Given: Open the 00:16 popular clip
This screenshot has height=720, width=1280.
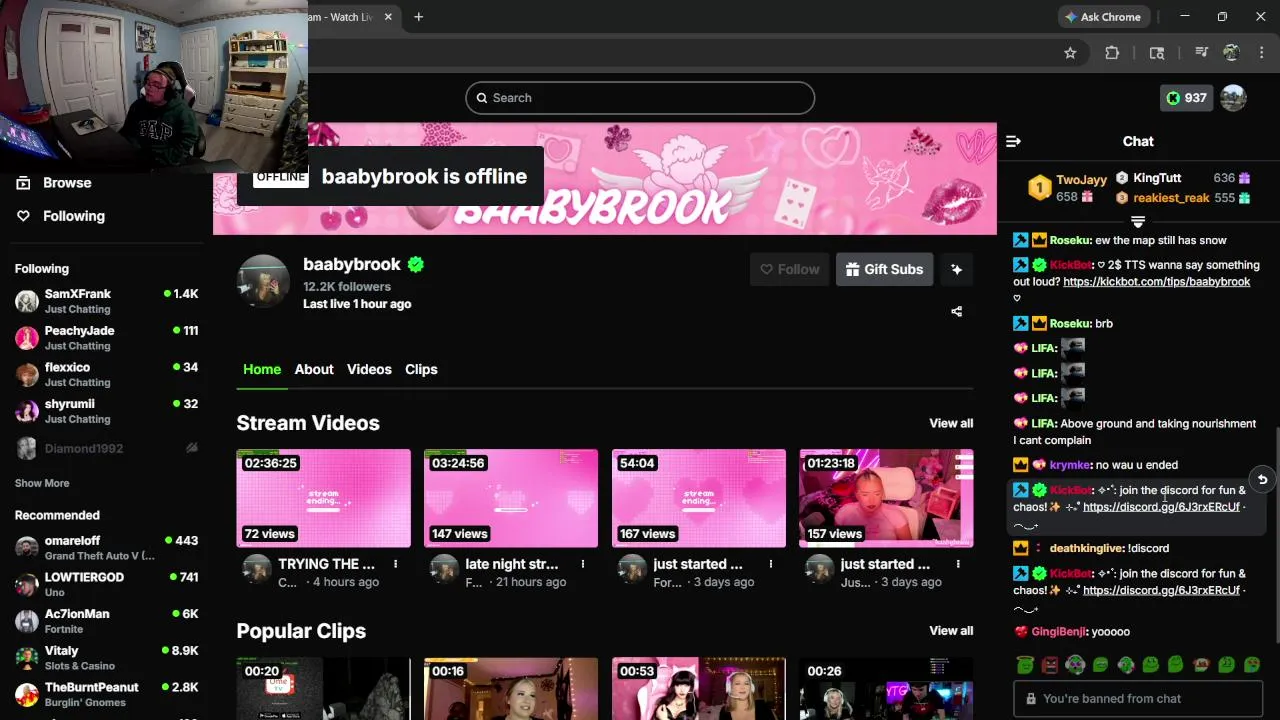Looking at the screenshot, I should 511,689.
